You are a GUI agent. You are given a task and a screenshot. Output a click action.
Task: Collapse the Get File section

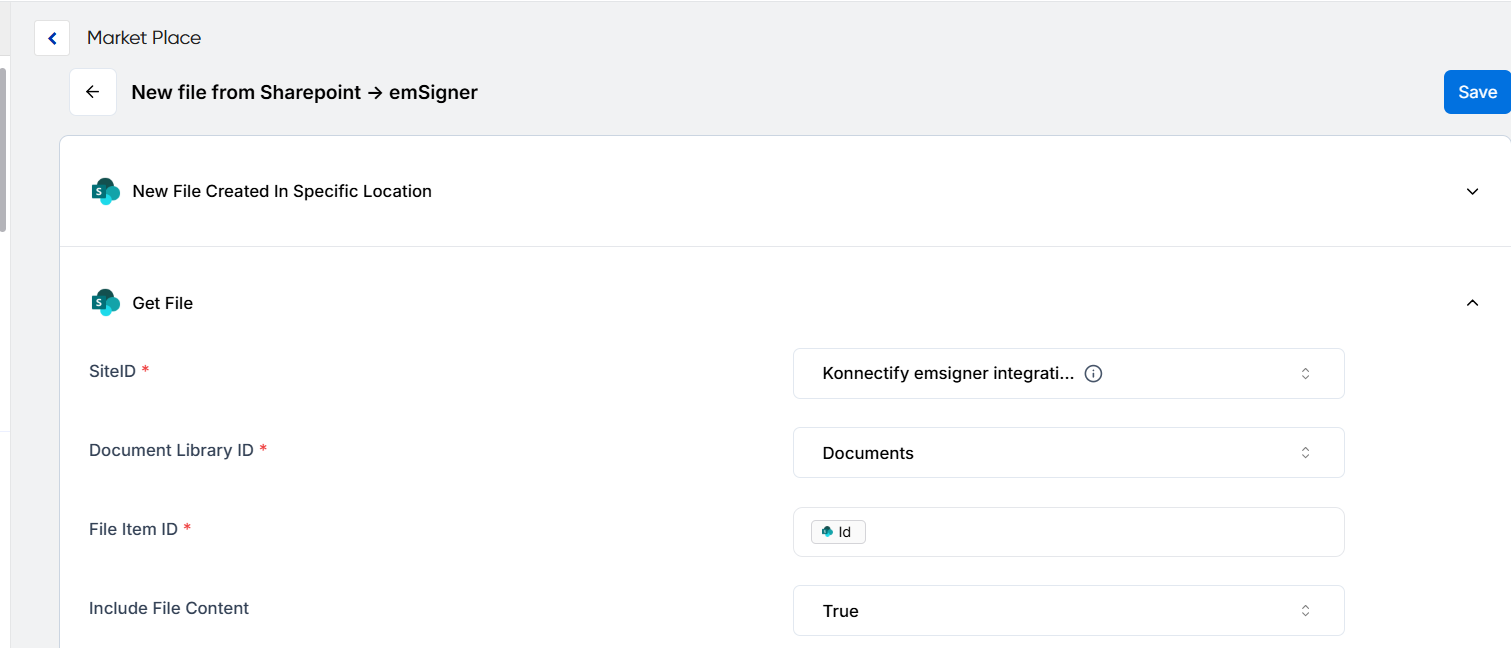click(1472, 303)
